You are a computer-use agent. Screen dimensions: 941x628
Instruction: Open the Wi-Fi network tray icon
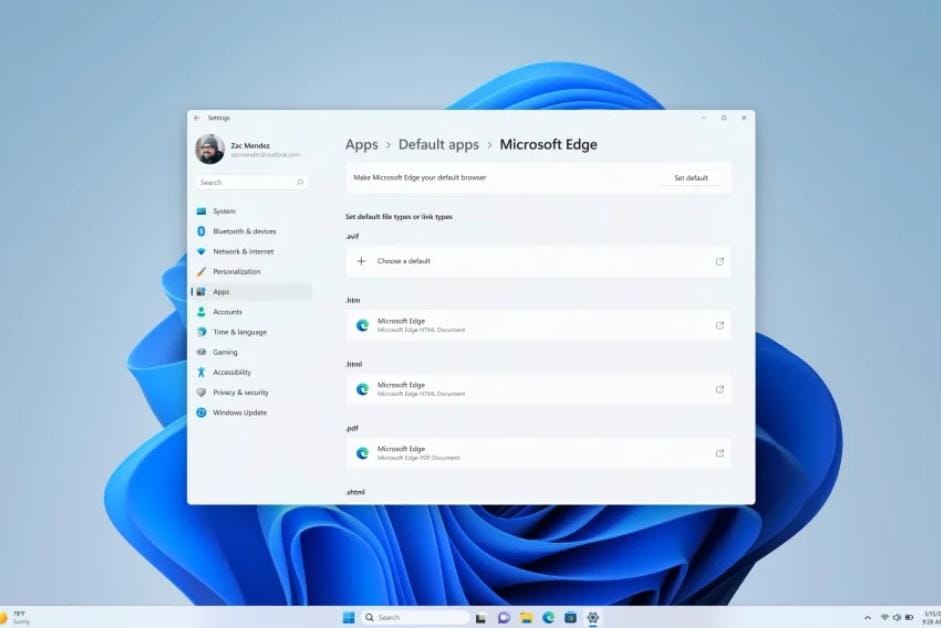885,617
